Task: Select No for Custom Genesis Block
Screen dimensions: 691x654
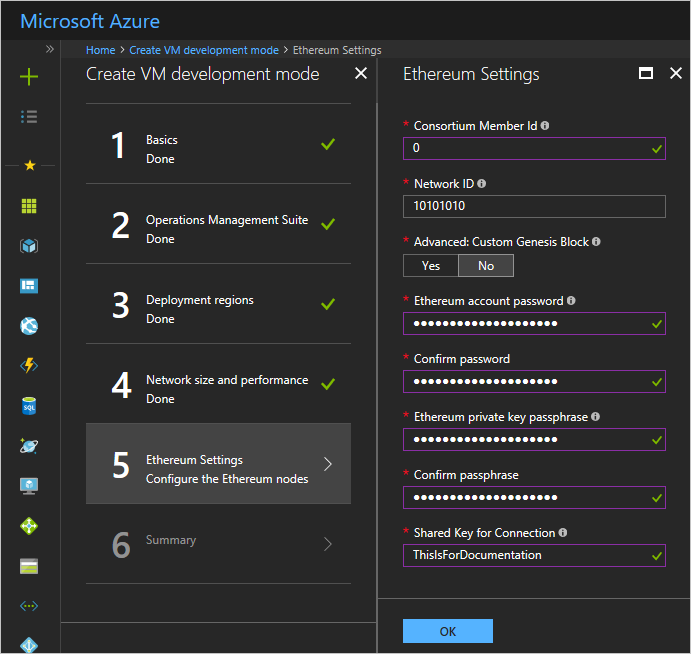Action: 486,265
